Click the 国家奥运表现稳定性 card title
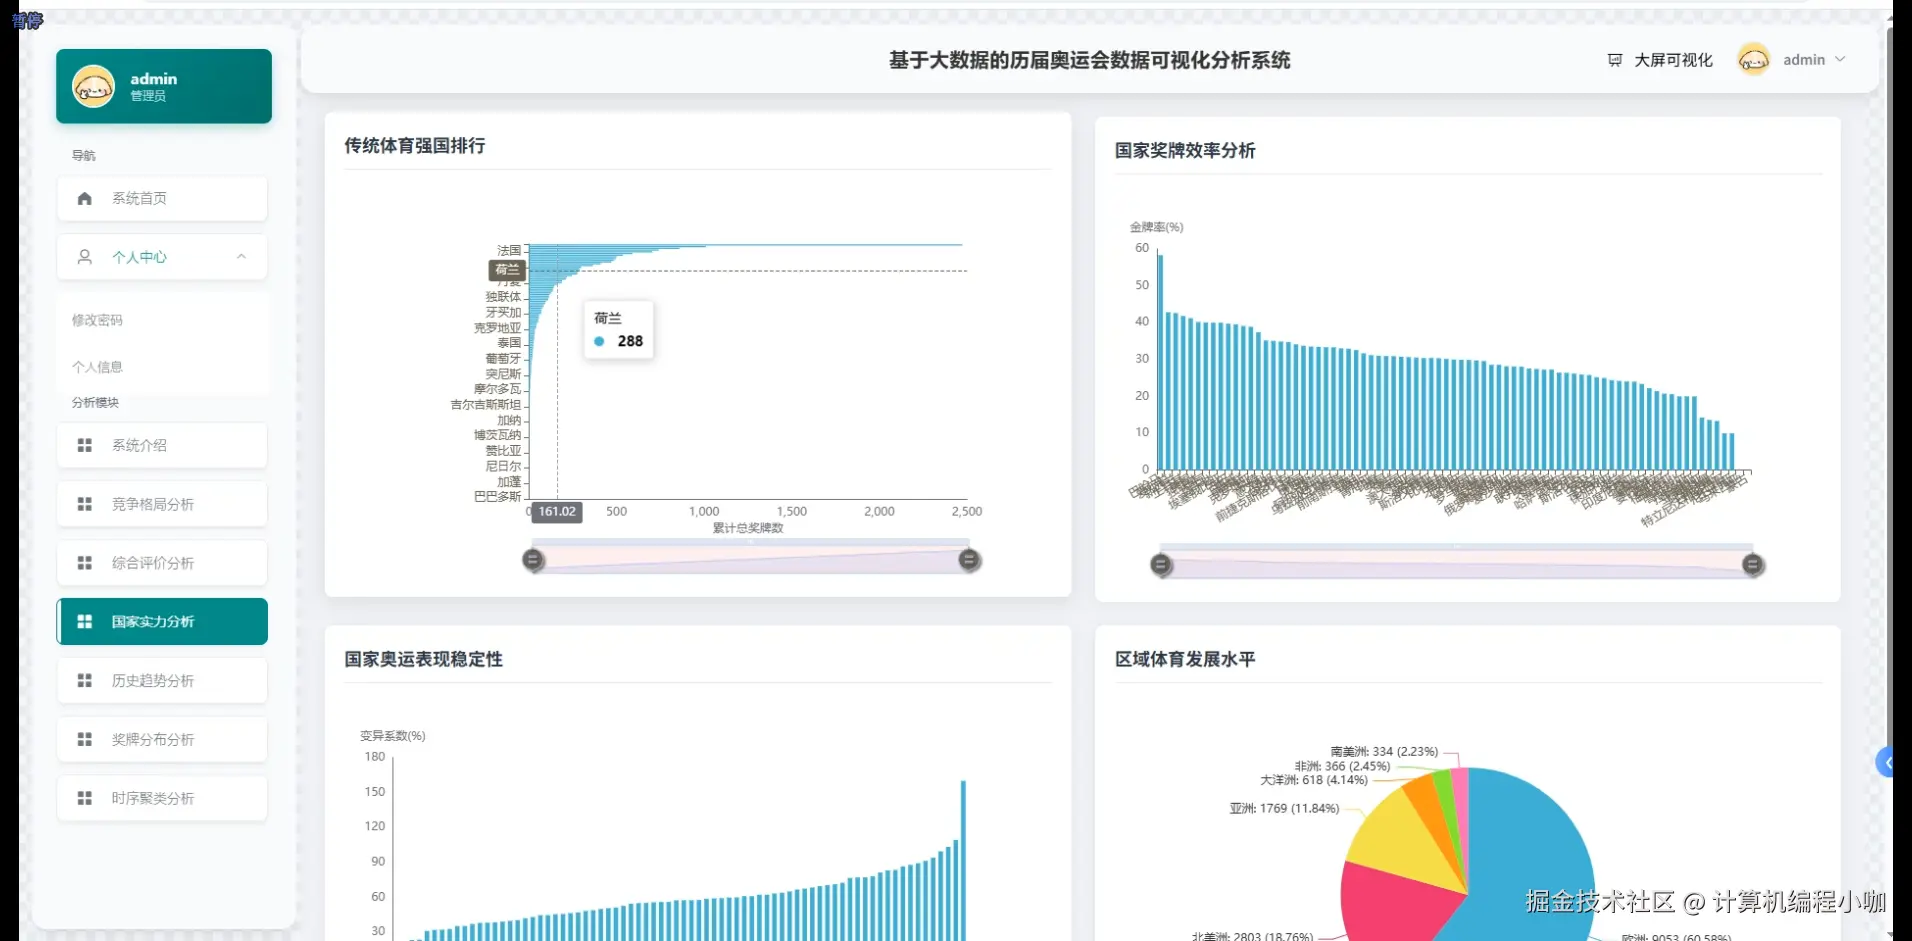Screen dimensions: 1912x941 tap(424, 660)
